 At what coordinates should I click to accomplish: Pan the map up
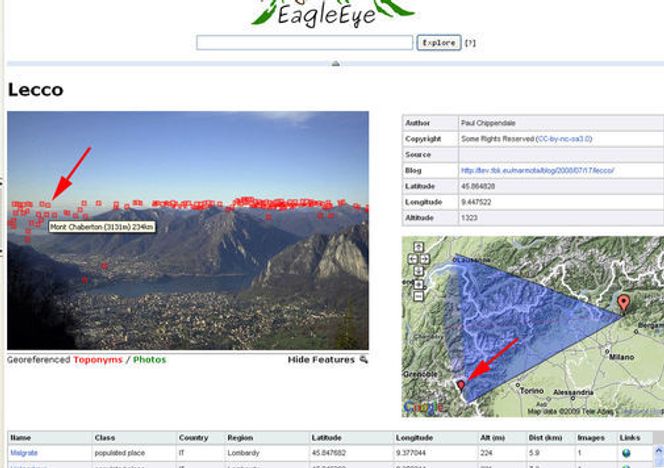418,247
